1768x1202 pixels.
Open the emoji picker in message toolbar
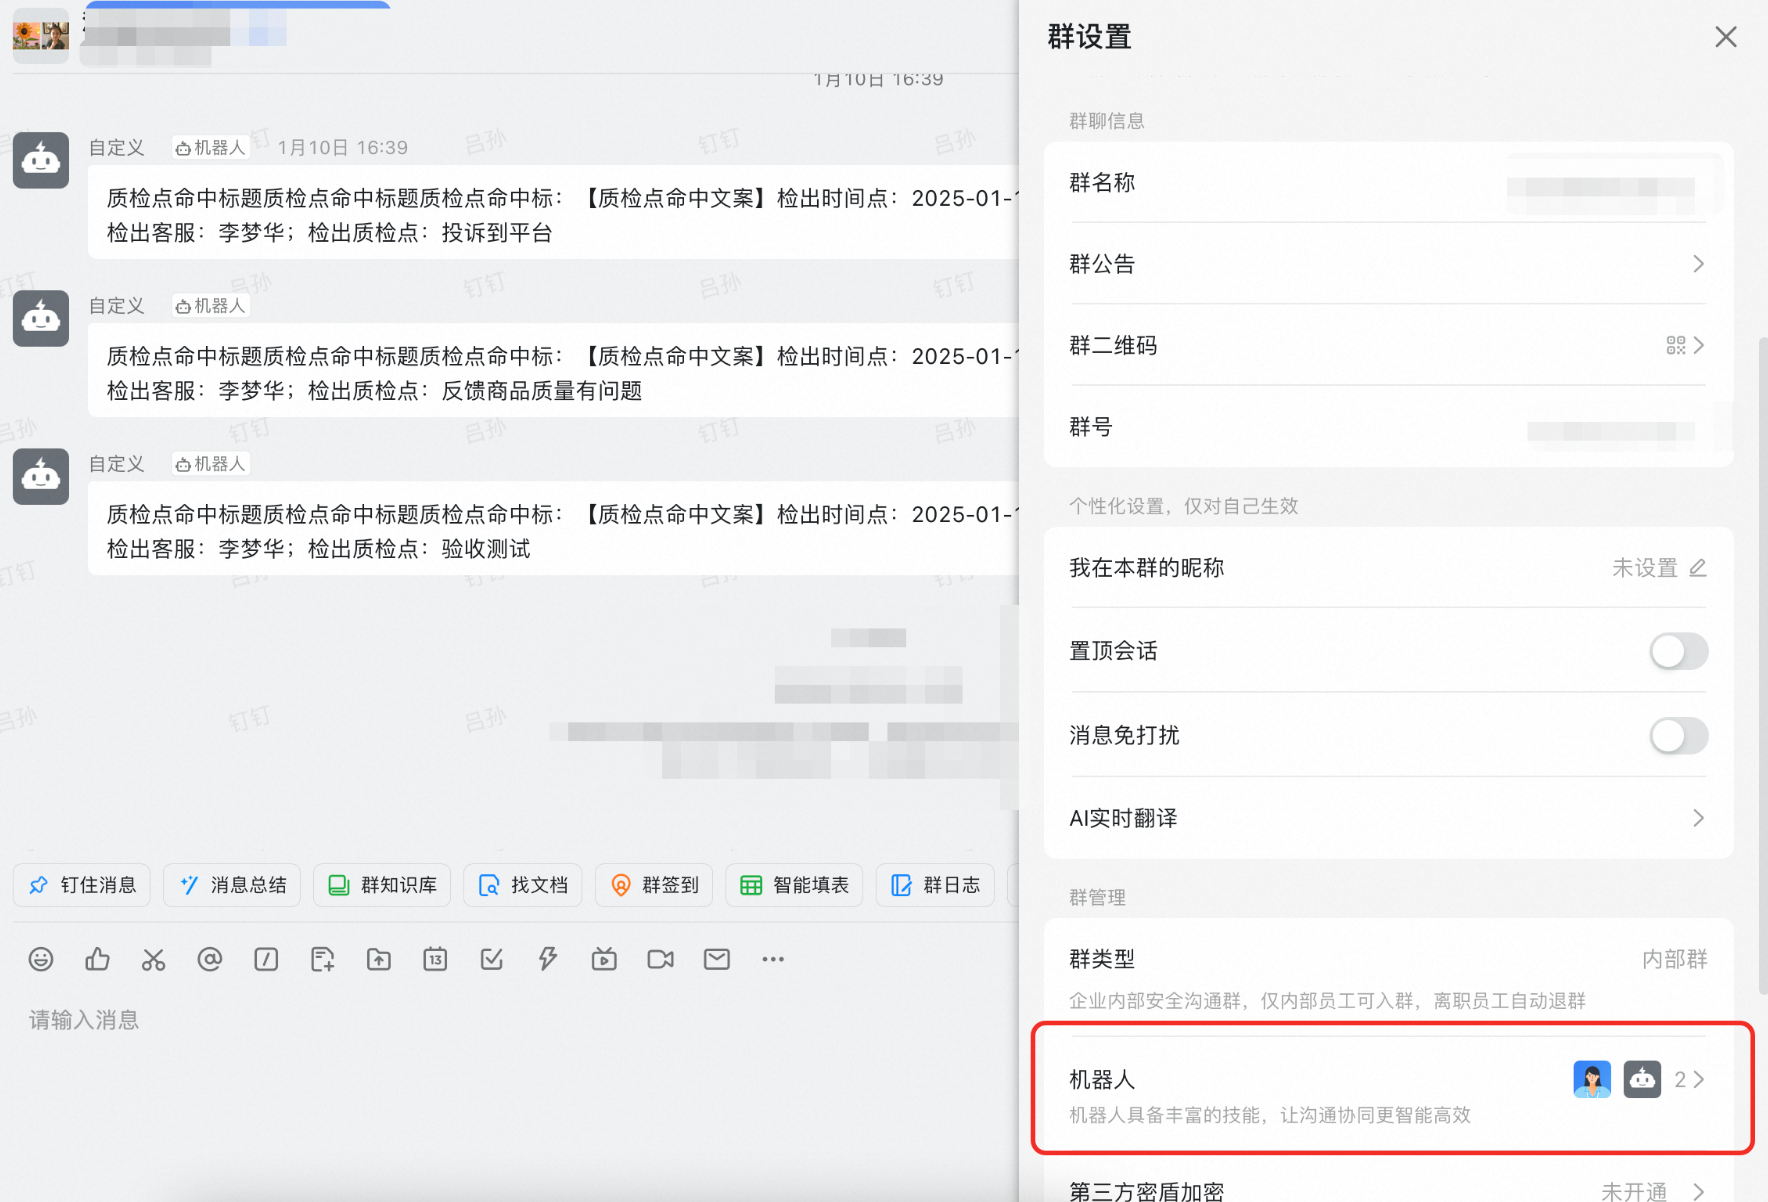41,960
